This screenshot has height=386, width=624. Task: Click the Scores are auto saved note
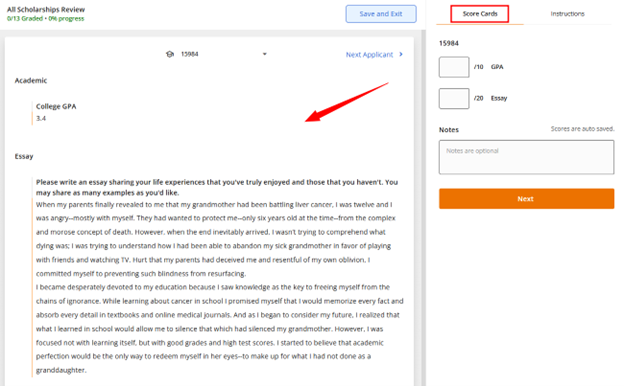point(582,129)
